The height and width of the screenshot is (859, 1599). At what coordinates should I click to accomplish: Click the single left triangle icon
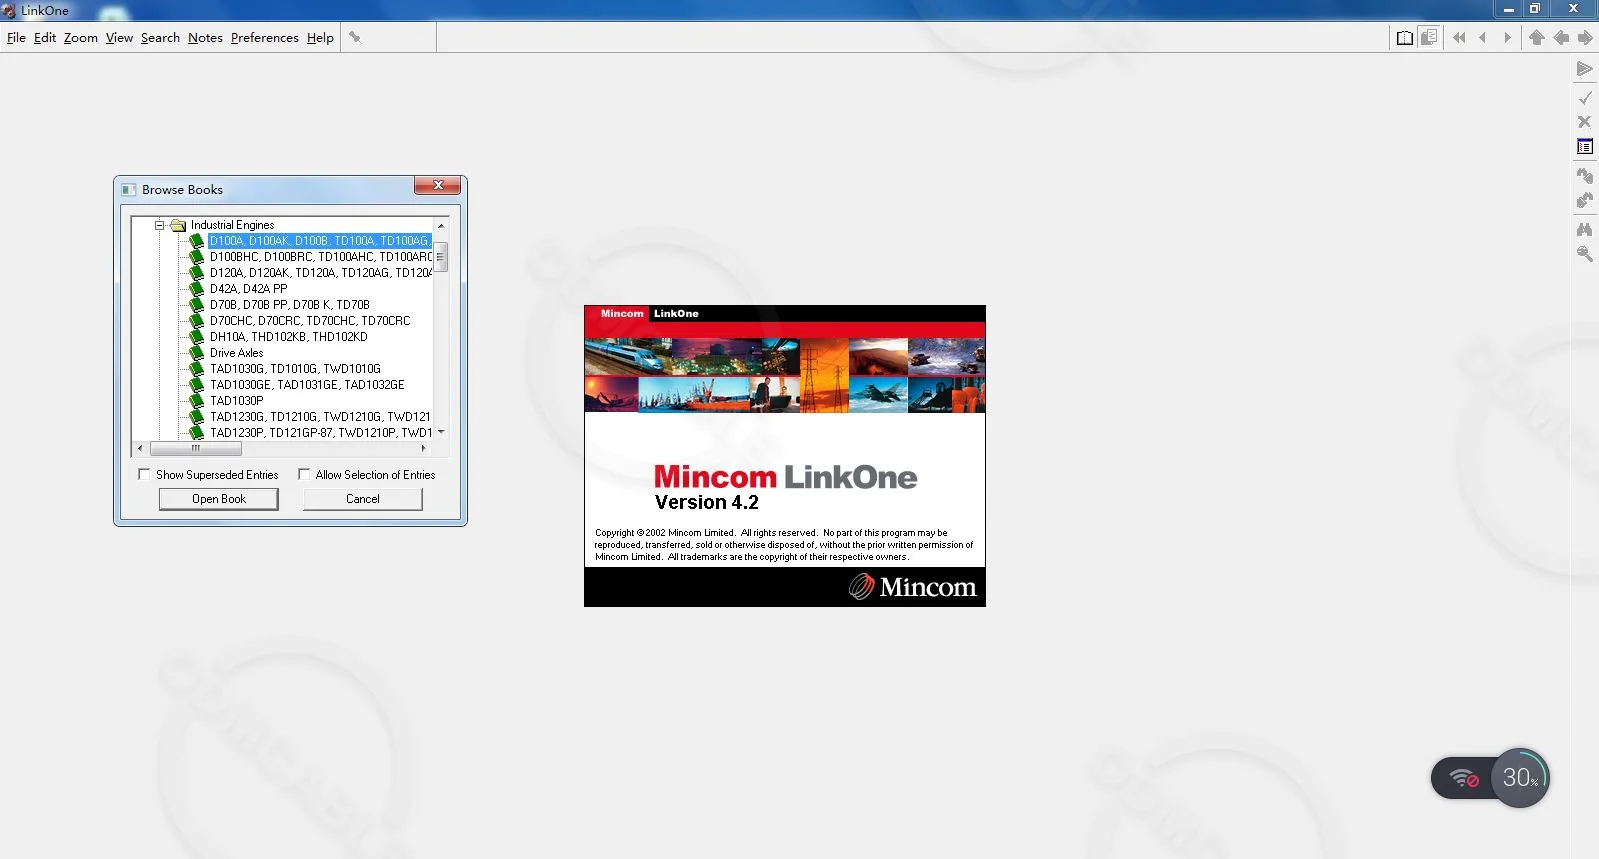[1483, 38]
